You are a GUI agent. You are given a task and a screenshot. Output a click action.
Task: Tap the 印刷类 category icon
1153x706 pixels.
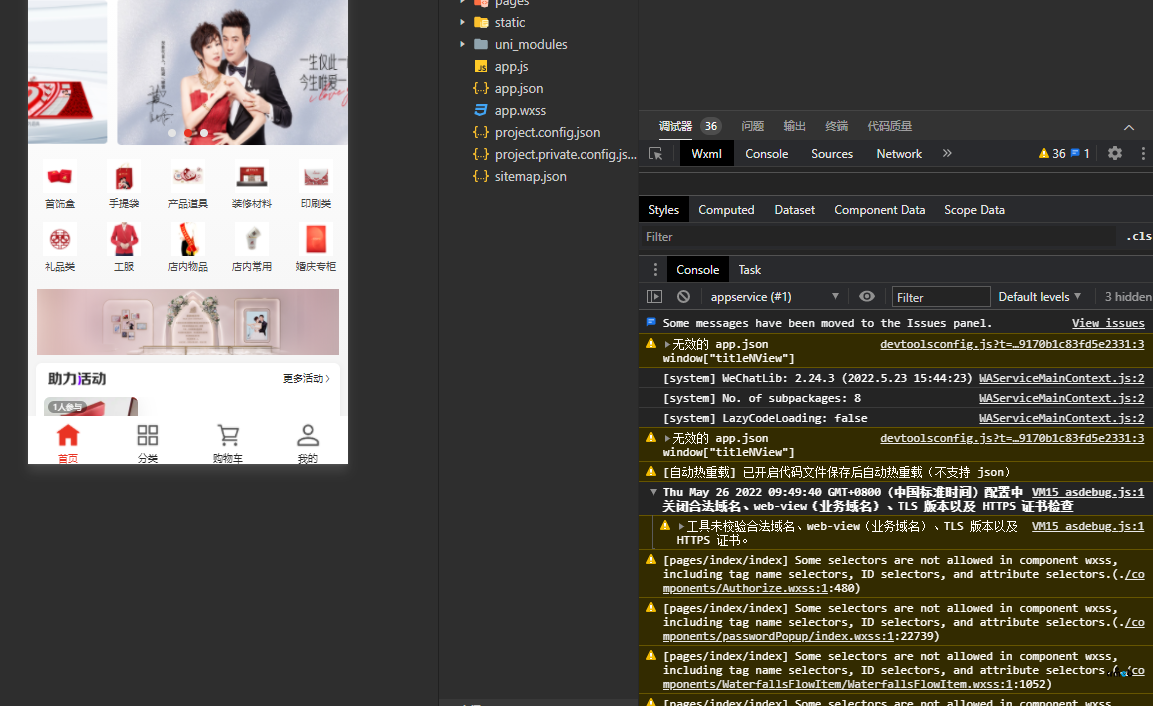tap(315, 176)
